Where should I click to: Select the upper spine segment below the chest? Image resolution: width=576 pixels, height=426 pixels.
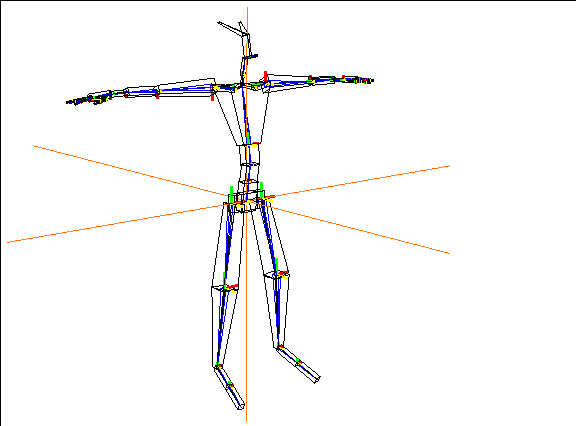pyautogui.click(x=249, y=154)
